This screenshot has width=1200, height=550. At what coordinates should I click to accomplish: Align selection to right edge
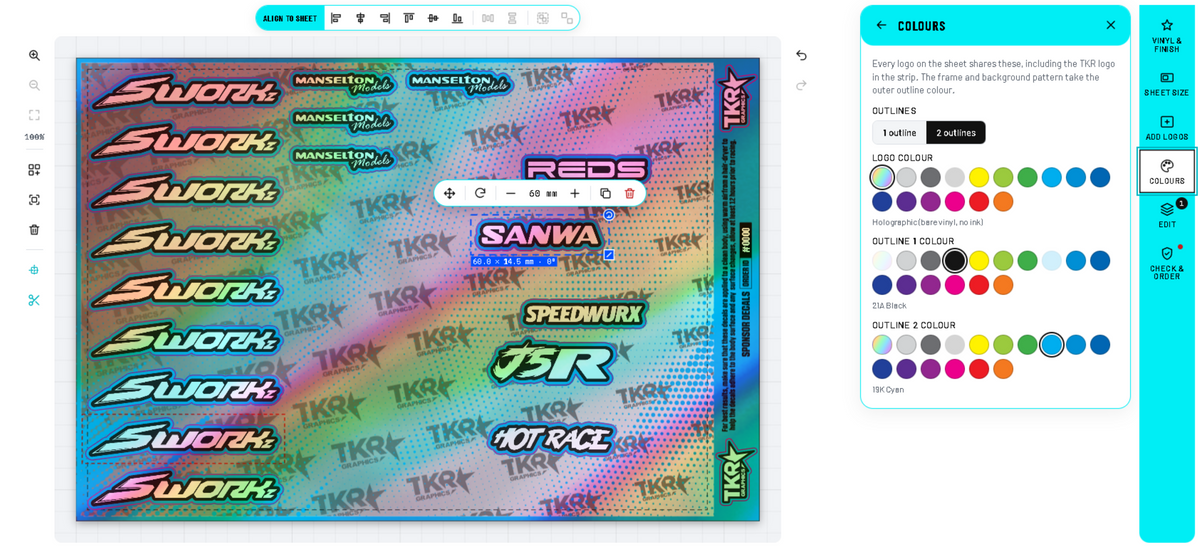(385, 18)
